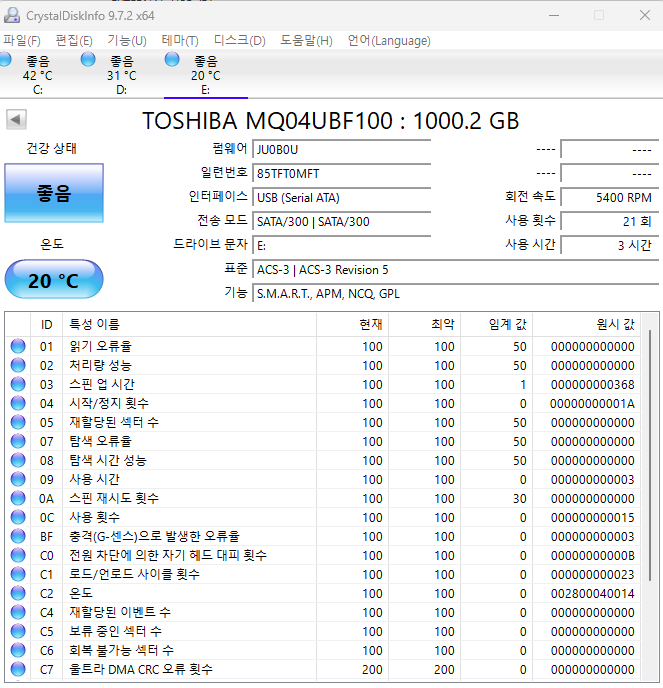This screenshot has width=663, height=688.
Task: Click status circle for 07 탐색 오류율
Action: 18,441
